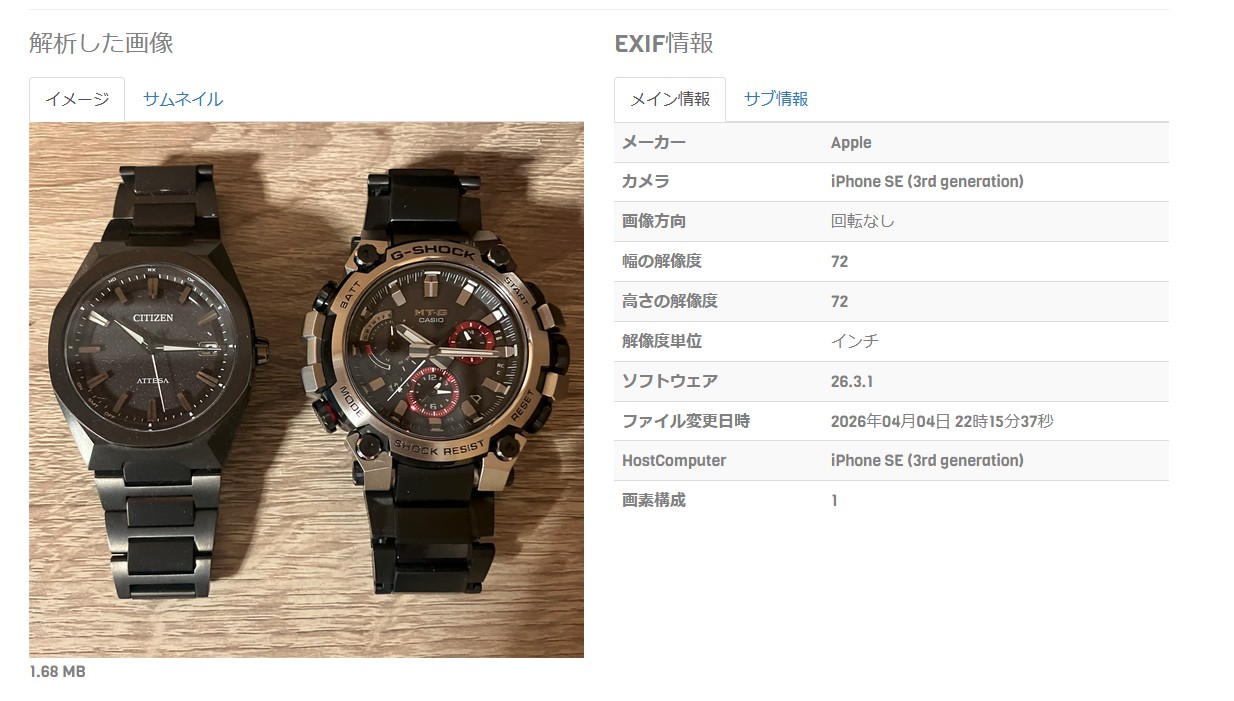Image resolution: width=1234 pixels, height=701 pixels.
Task: Click the HostComputer row label
Action: pos(674,461)
